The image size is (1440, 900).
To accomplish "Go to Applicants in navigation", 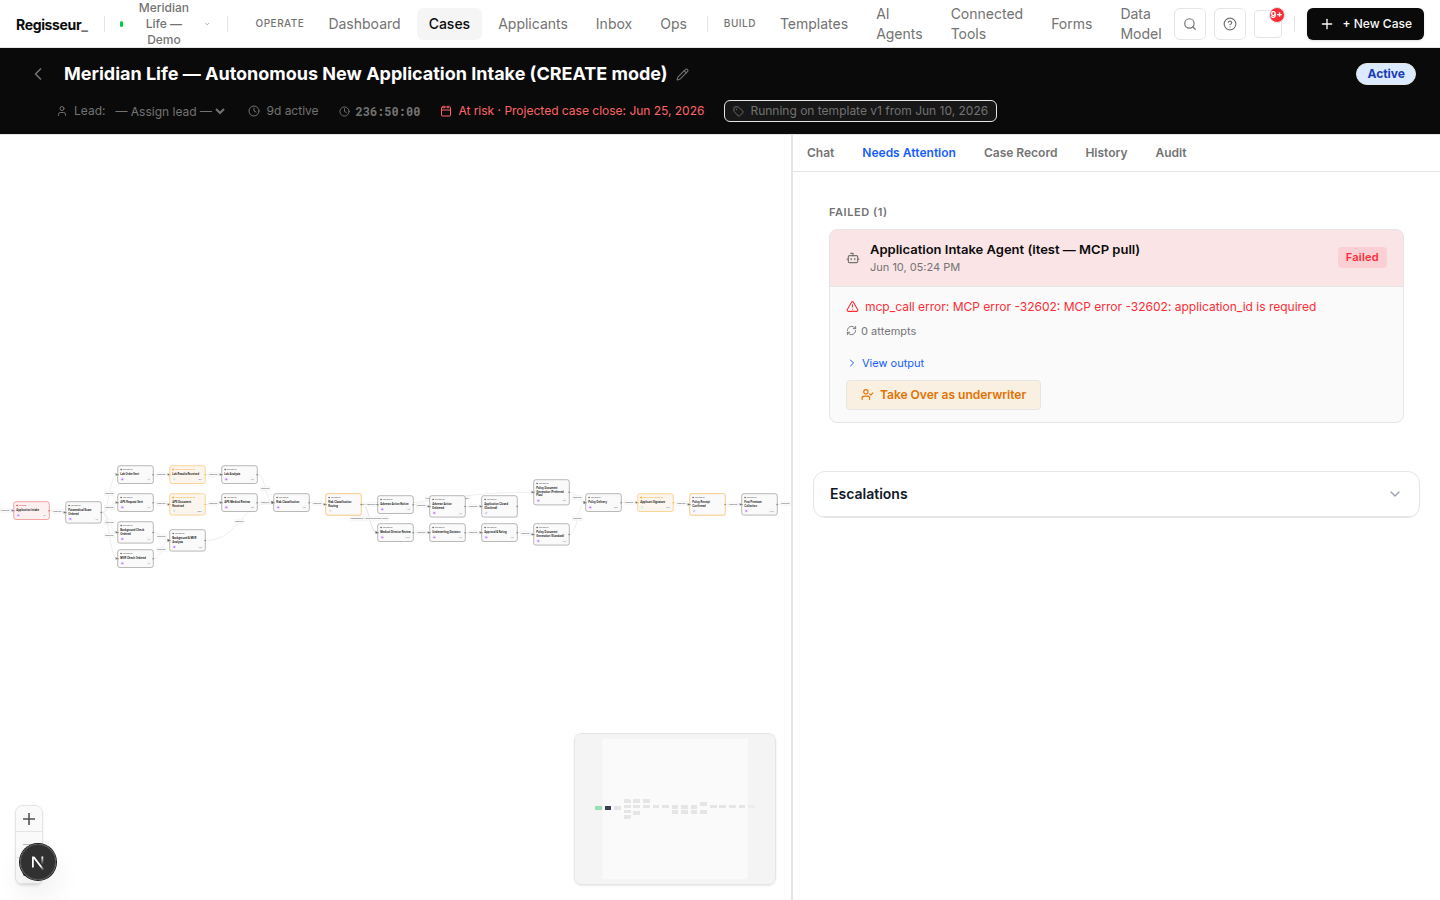I will click(533, 24).
